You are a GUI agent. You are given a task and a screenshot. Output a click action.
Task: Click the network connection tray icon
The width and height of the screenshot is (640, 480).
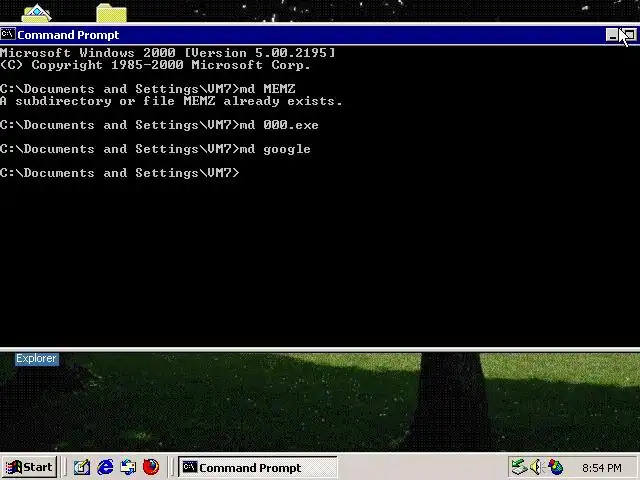coord(520,467)
